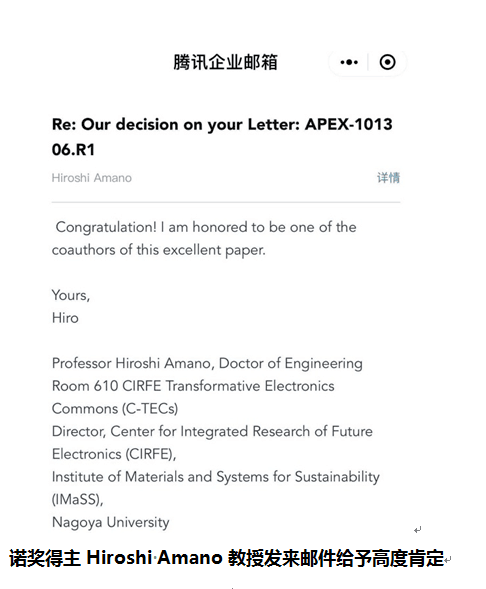486x589 pixels.
Task: Click the Professor Hiroshi Amano signature line
Action: pyautogui.click(x=207, y=364)
